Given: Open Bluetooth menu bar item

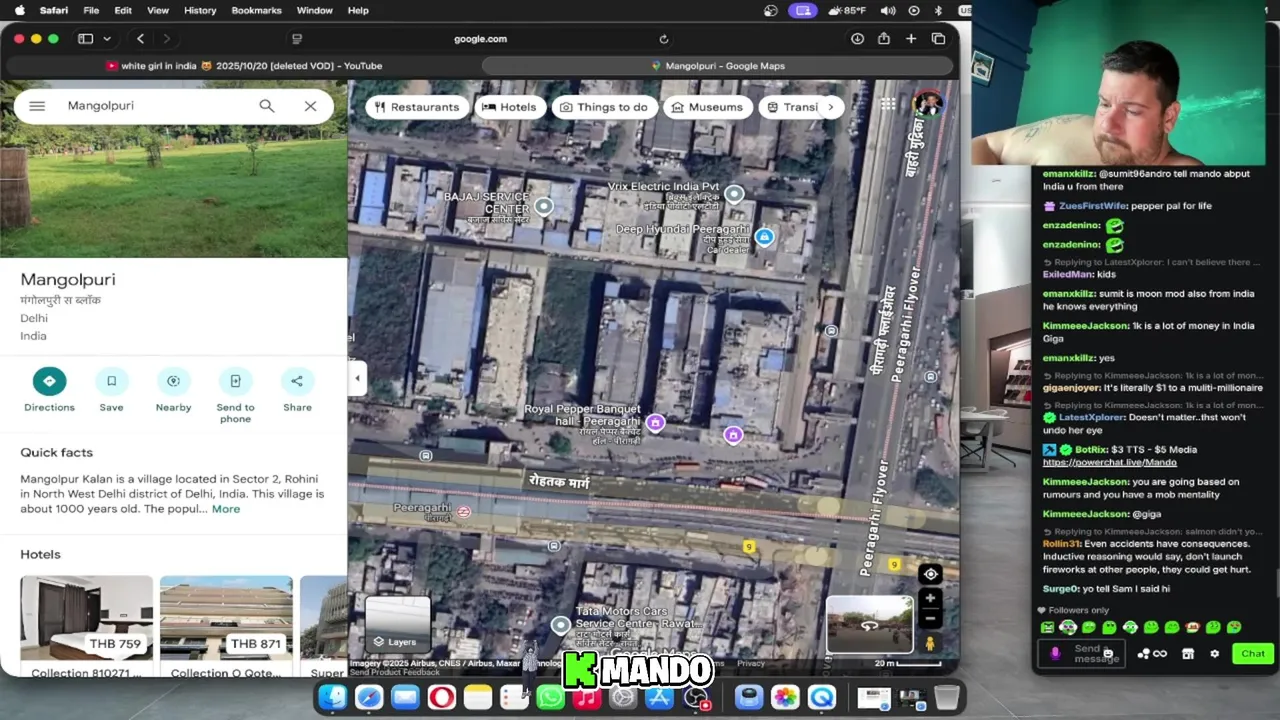Looking at the screenshot, I should pos(938,10).
